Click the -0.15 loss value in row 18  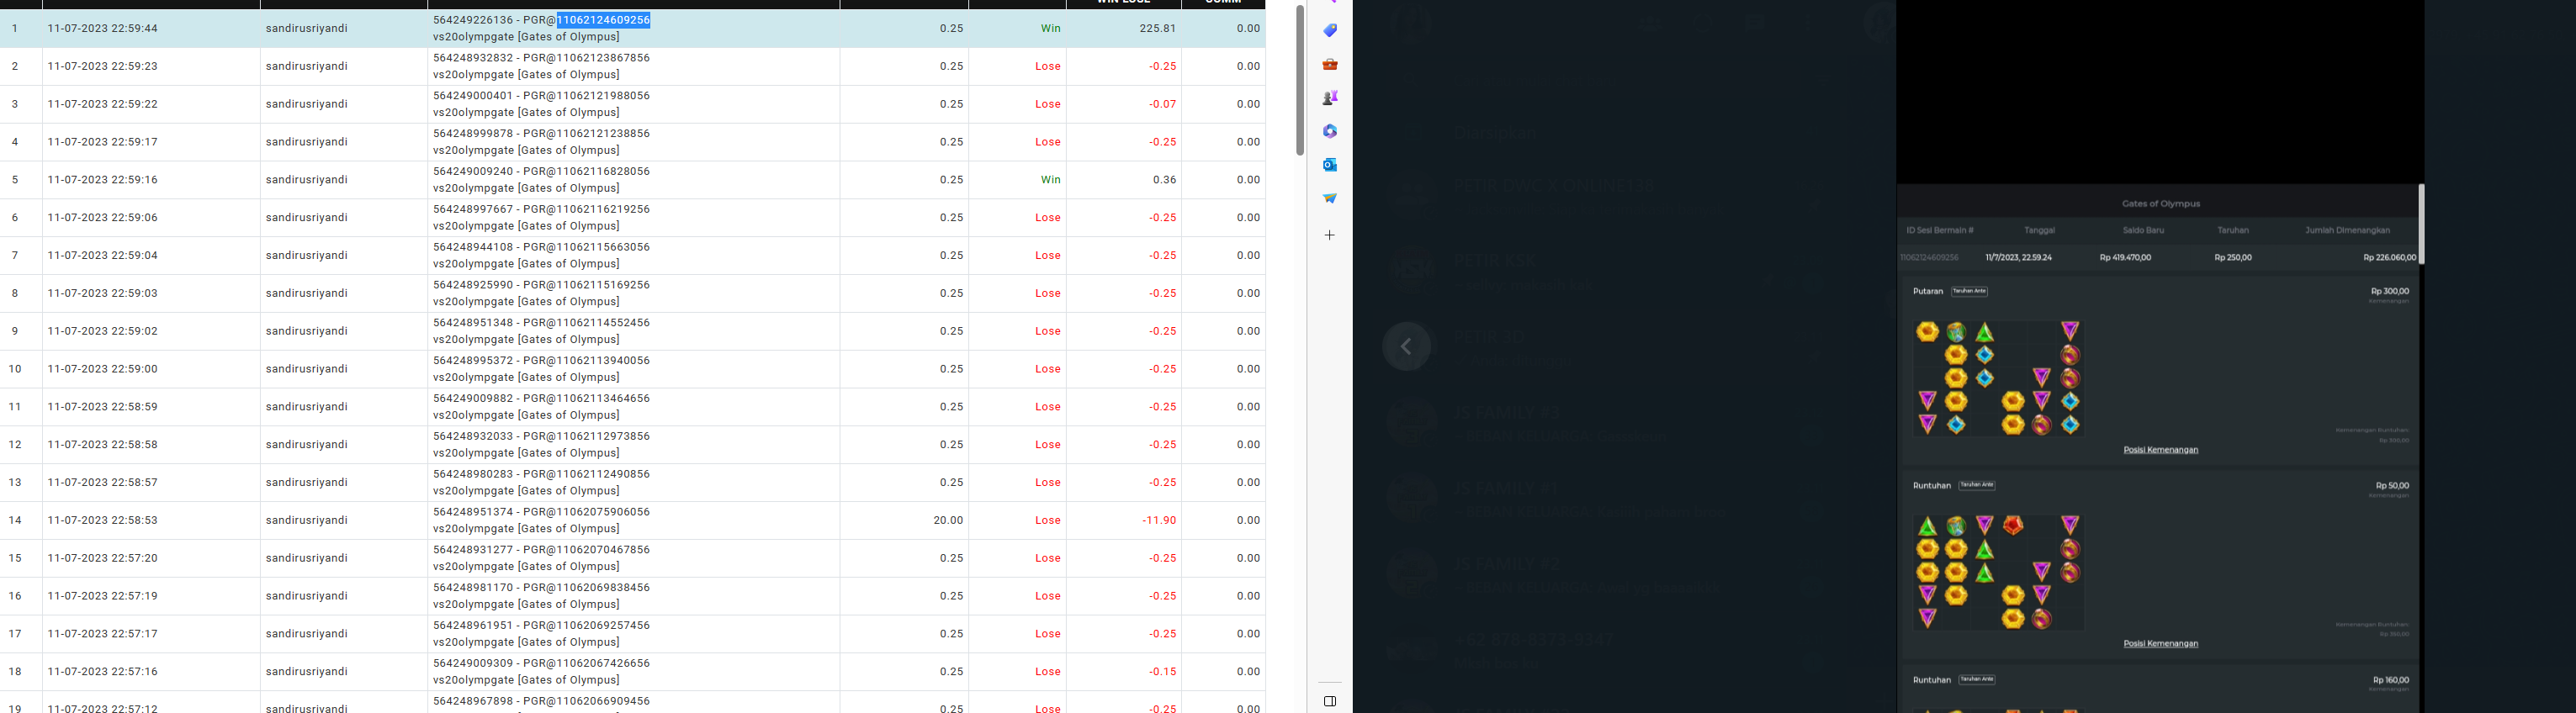point(1162,672)
